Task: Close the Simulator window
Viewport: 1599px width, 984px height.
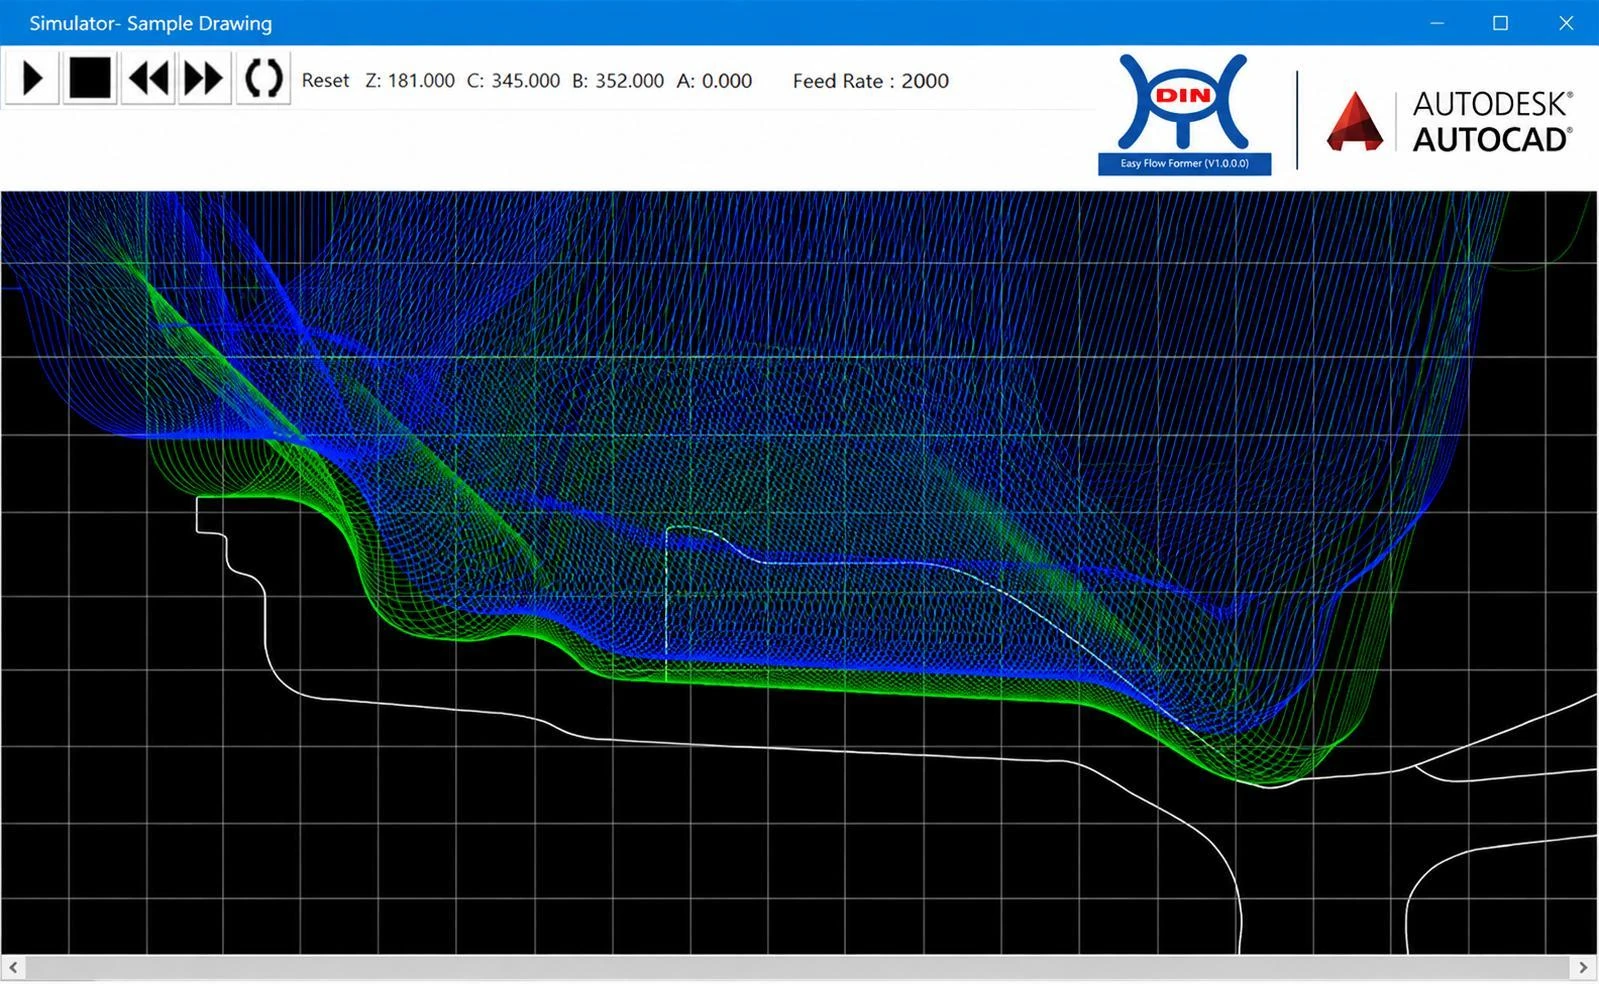Action: pyautogui.click(x=1566, y=22)
